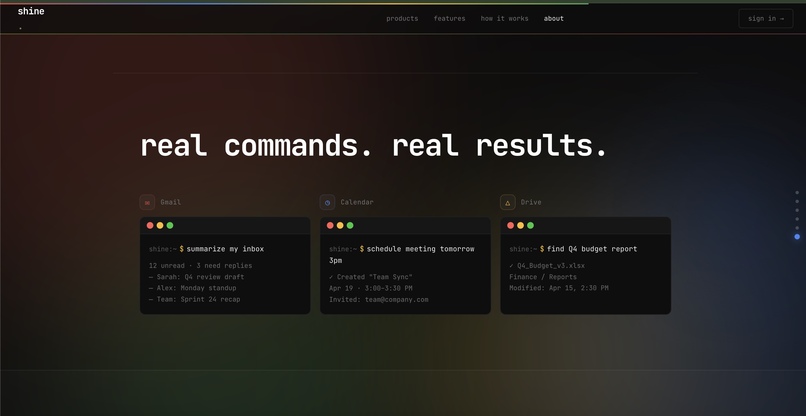Image resolution: width=806 pixels, height=416 pixels.
Task: Click the Gmail label
Action: click(171, 202)
